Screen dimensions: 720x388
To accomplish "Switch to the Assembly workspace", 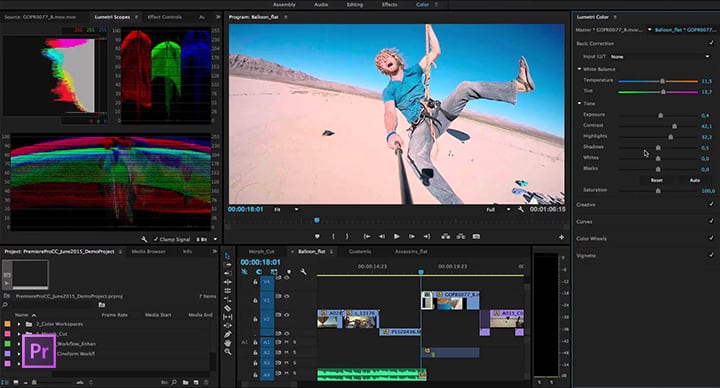I will [284, 5].
